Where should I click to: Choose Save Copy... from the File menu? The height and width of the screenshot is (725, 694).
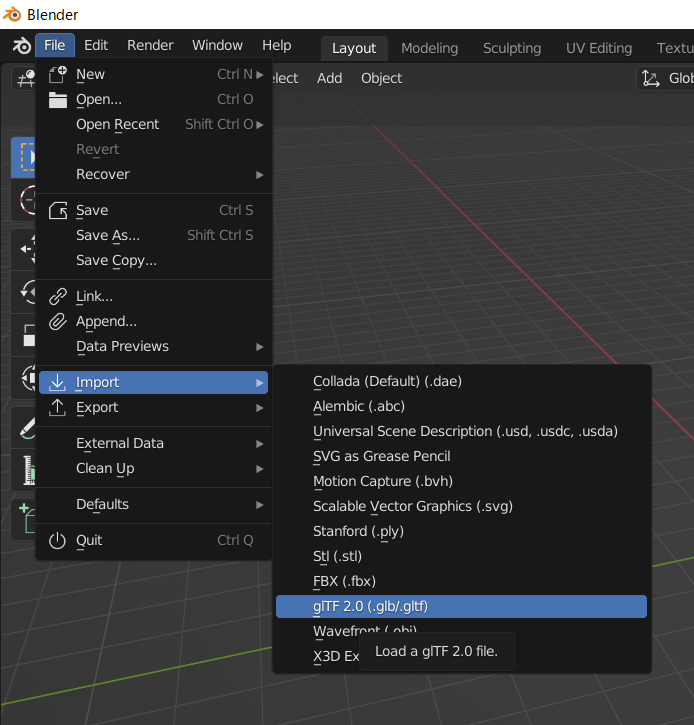click(154, 260)
